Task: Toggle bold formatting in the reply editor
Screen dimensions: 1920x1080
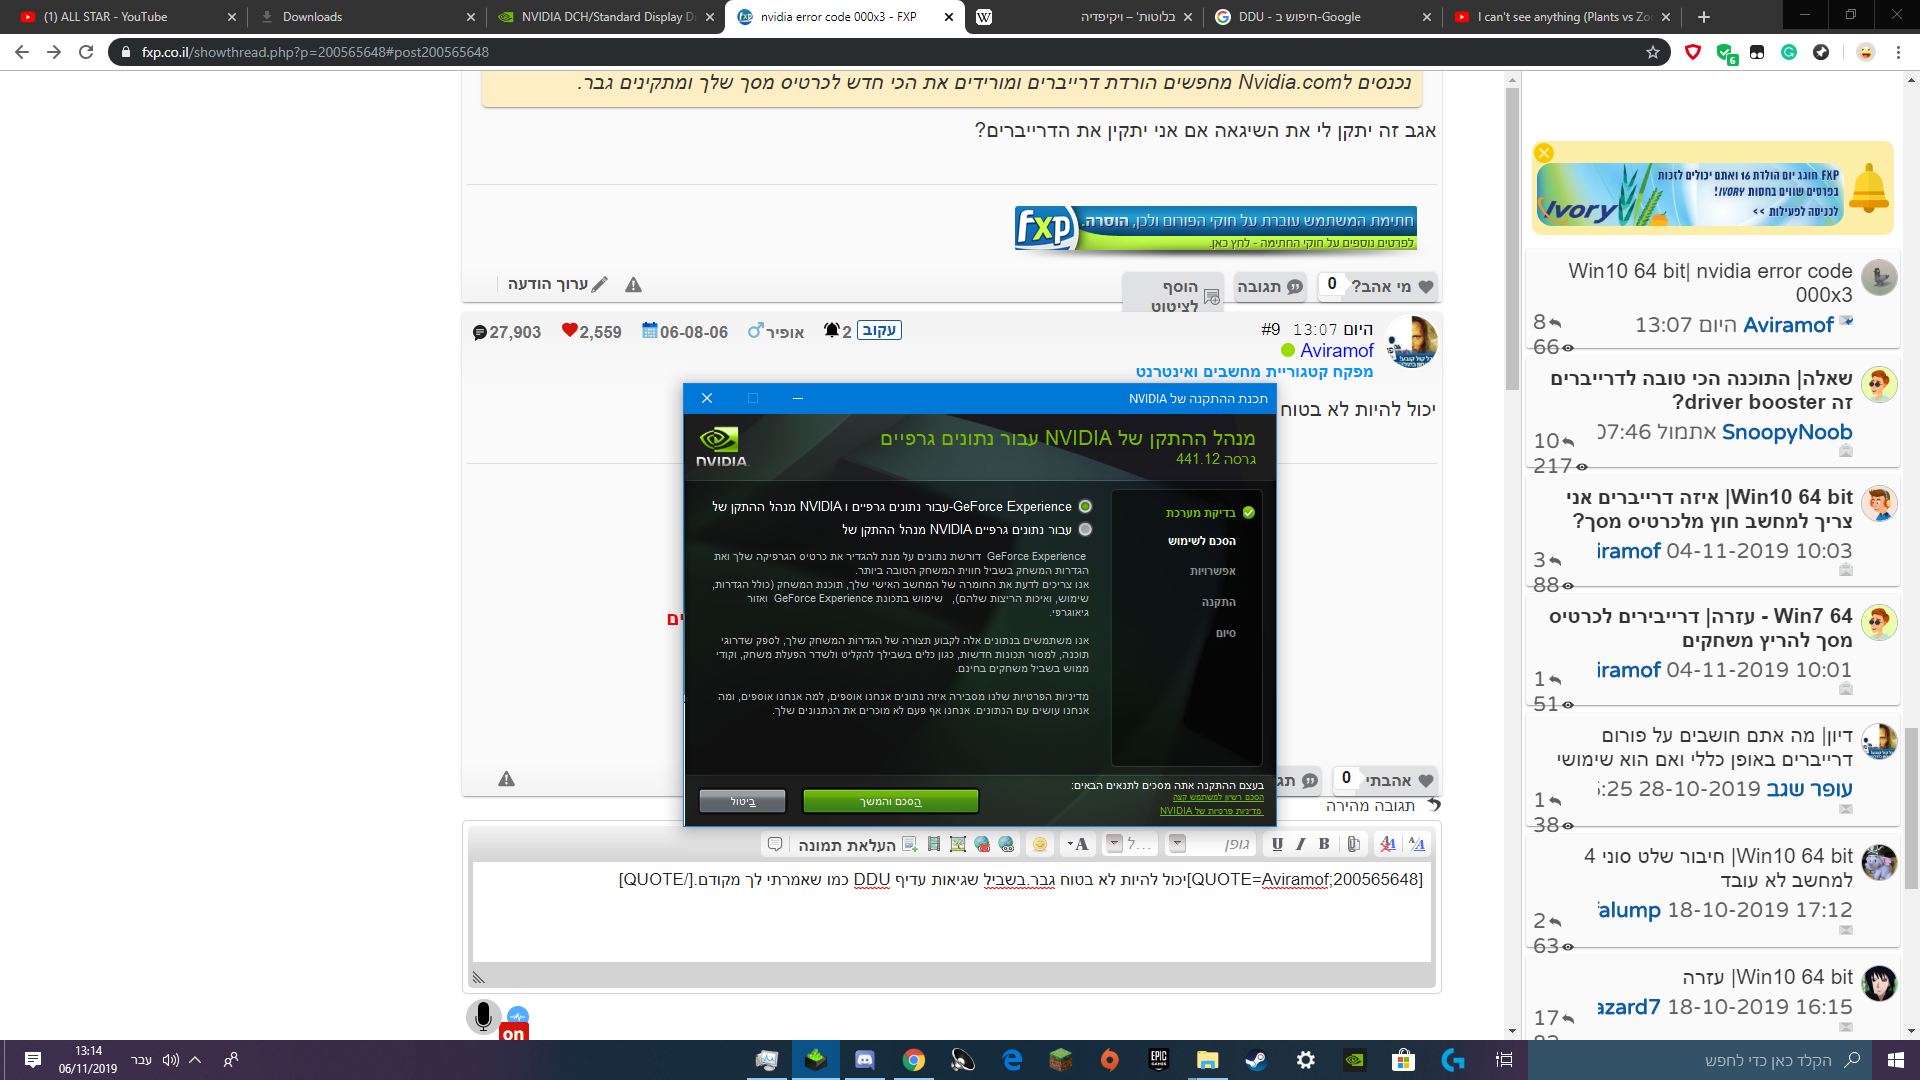Action: pos(1323,844)
